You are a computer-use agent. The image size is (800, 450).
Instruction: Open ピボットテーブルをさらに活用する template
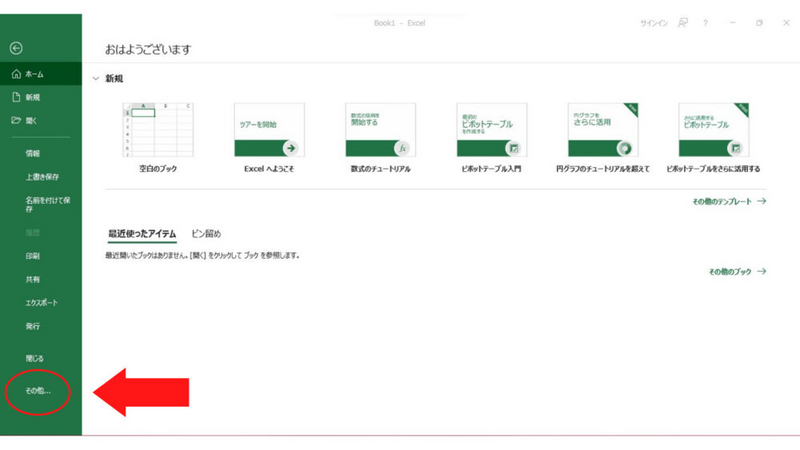tap(714, 130)
